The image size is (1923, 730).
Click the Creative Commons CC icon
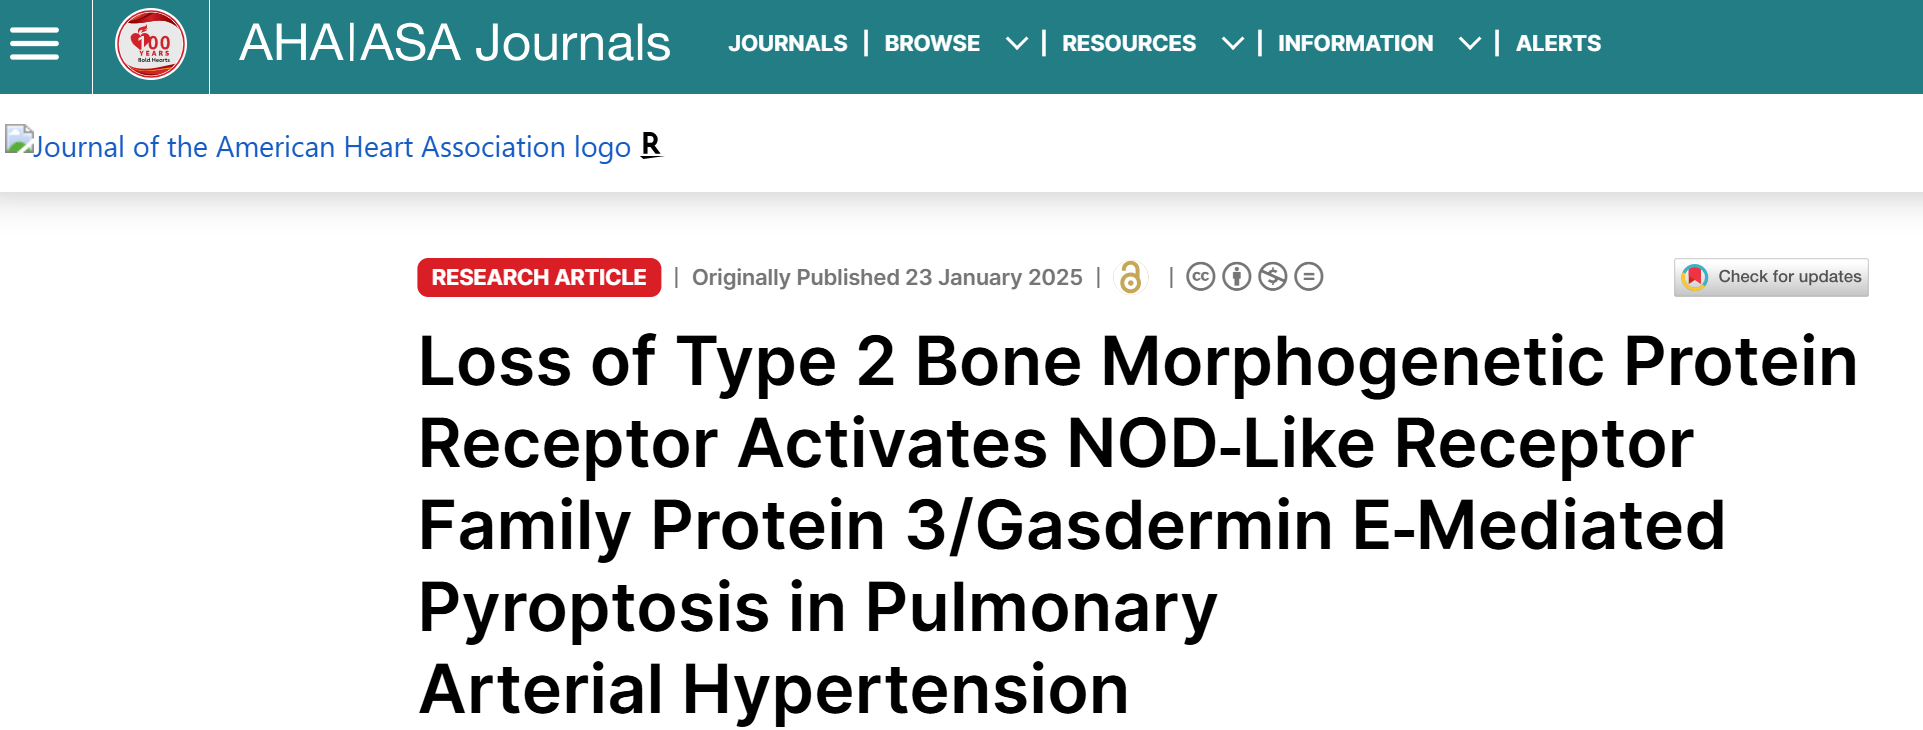pos(1201,277)
